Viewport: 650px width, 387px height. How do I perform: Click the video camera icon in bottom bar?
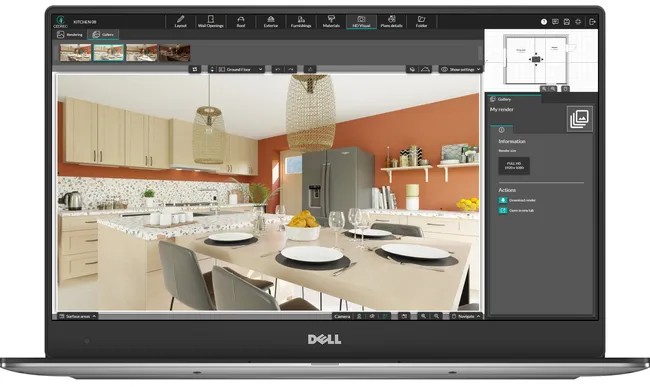(x=404, y=316)
